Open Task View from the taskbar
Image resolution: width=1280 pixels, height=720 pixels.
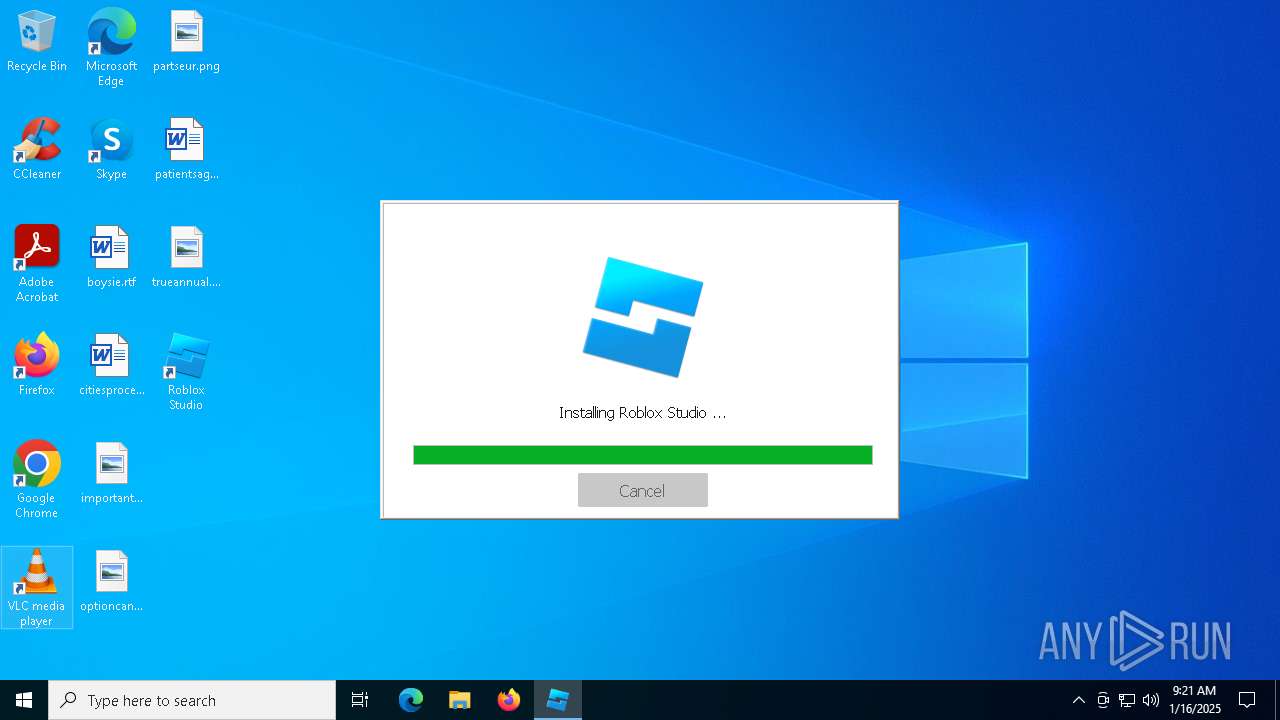click(360, 700)
